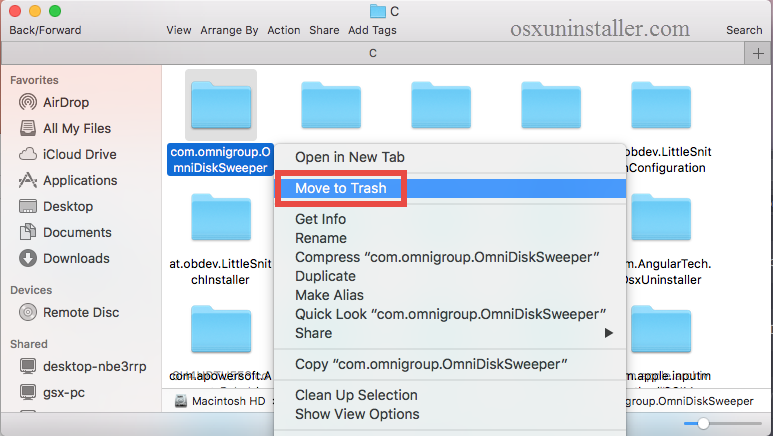Open the Action toolbar menu
The height and width of the screenshot is (436, 773).
284,30
